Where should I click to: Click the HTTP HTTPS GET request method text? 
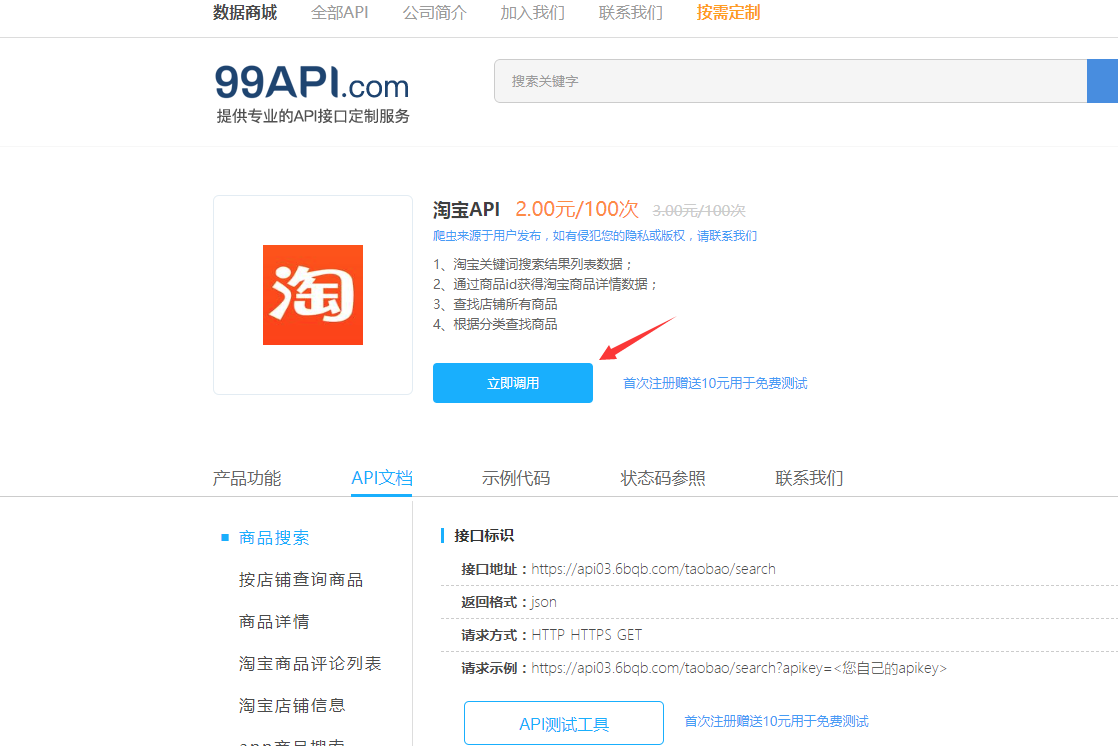587,635
